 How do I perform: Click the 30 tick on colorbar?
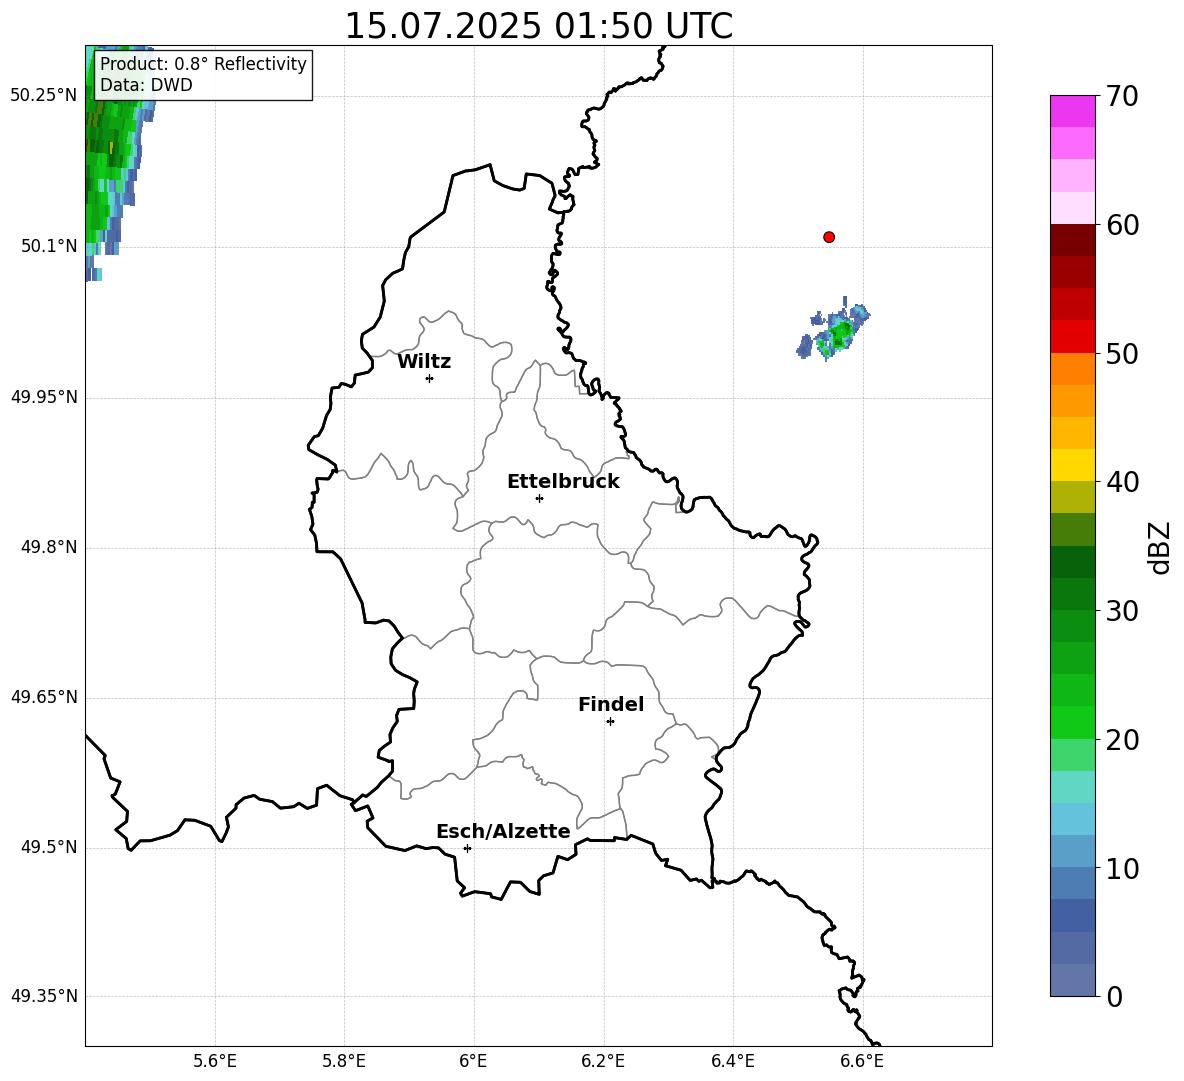click(x=1122, y=611)
